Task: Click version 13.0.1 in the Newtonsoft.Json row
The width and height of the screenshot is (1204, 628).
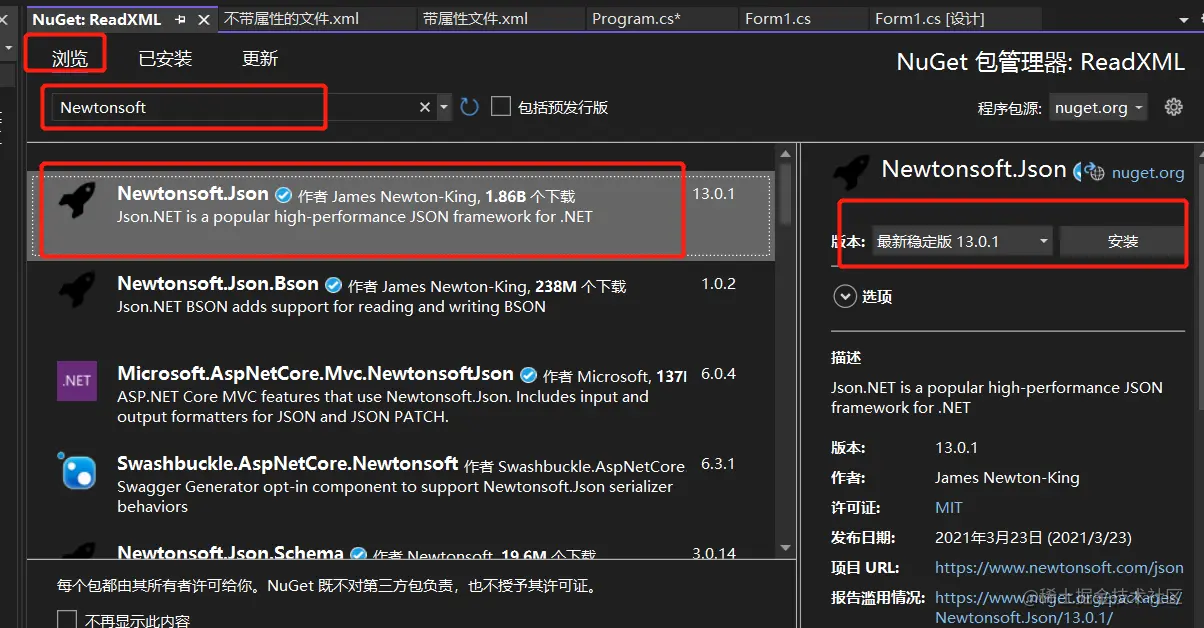Action: [714, 194]
